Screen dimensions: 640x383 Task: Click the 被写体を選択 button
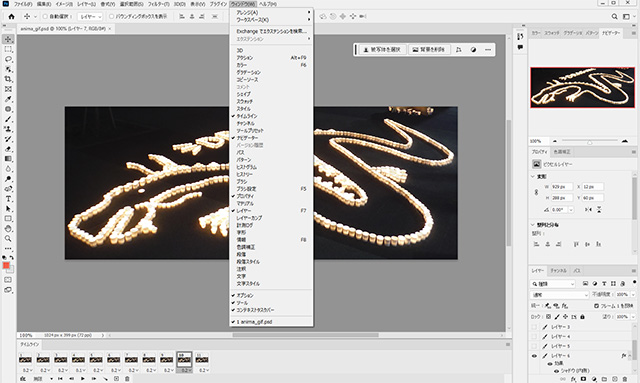pos(382,49)
